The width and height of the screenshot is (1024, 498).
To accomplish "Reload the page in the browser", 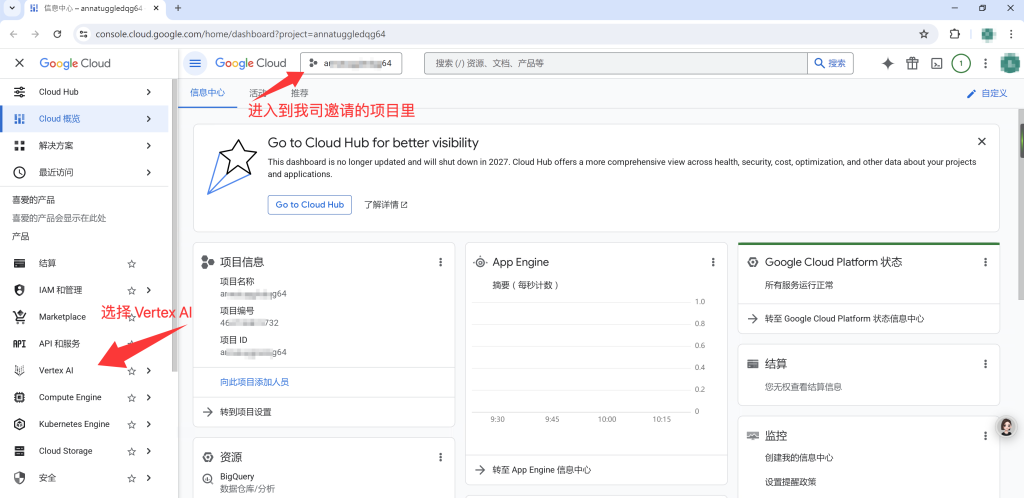I will [x=57, y=34].
